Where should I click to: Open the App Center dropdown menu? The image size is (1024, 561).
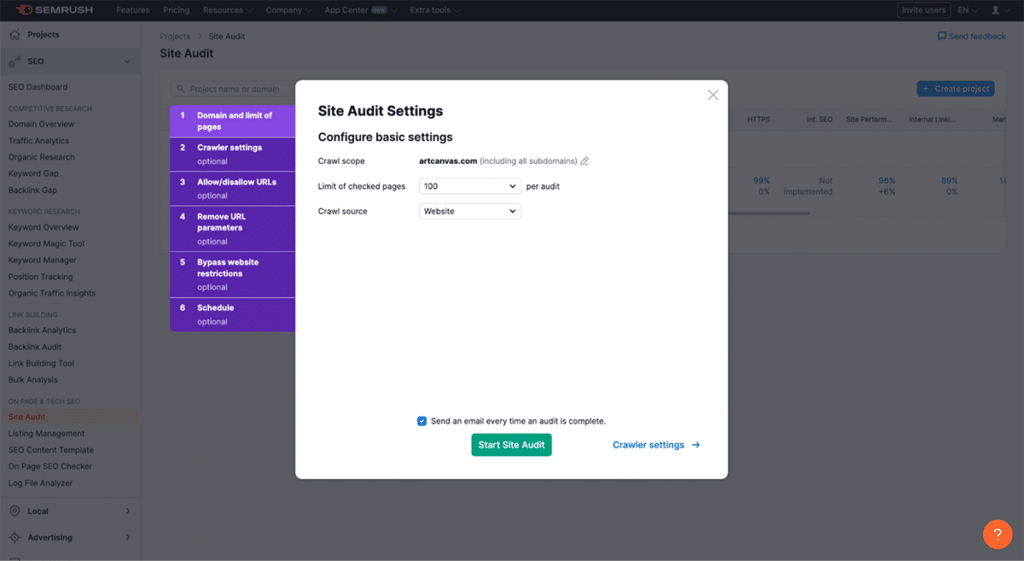(x=360, y=10)
